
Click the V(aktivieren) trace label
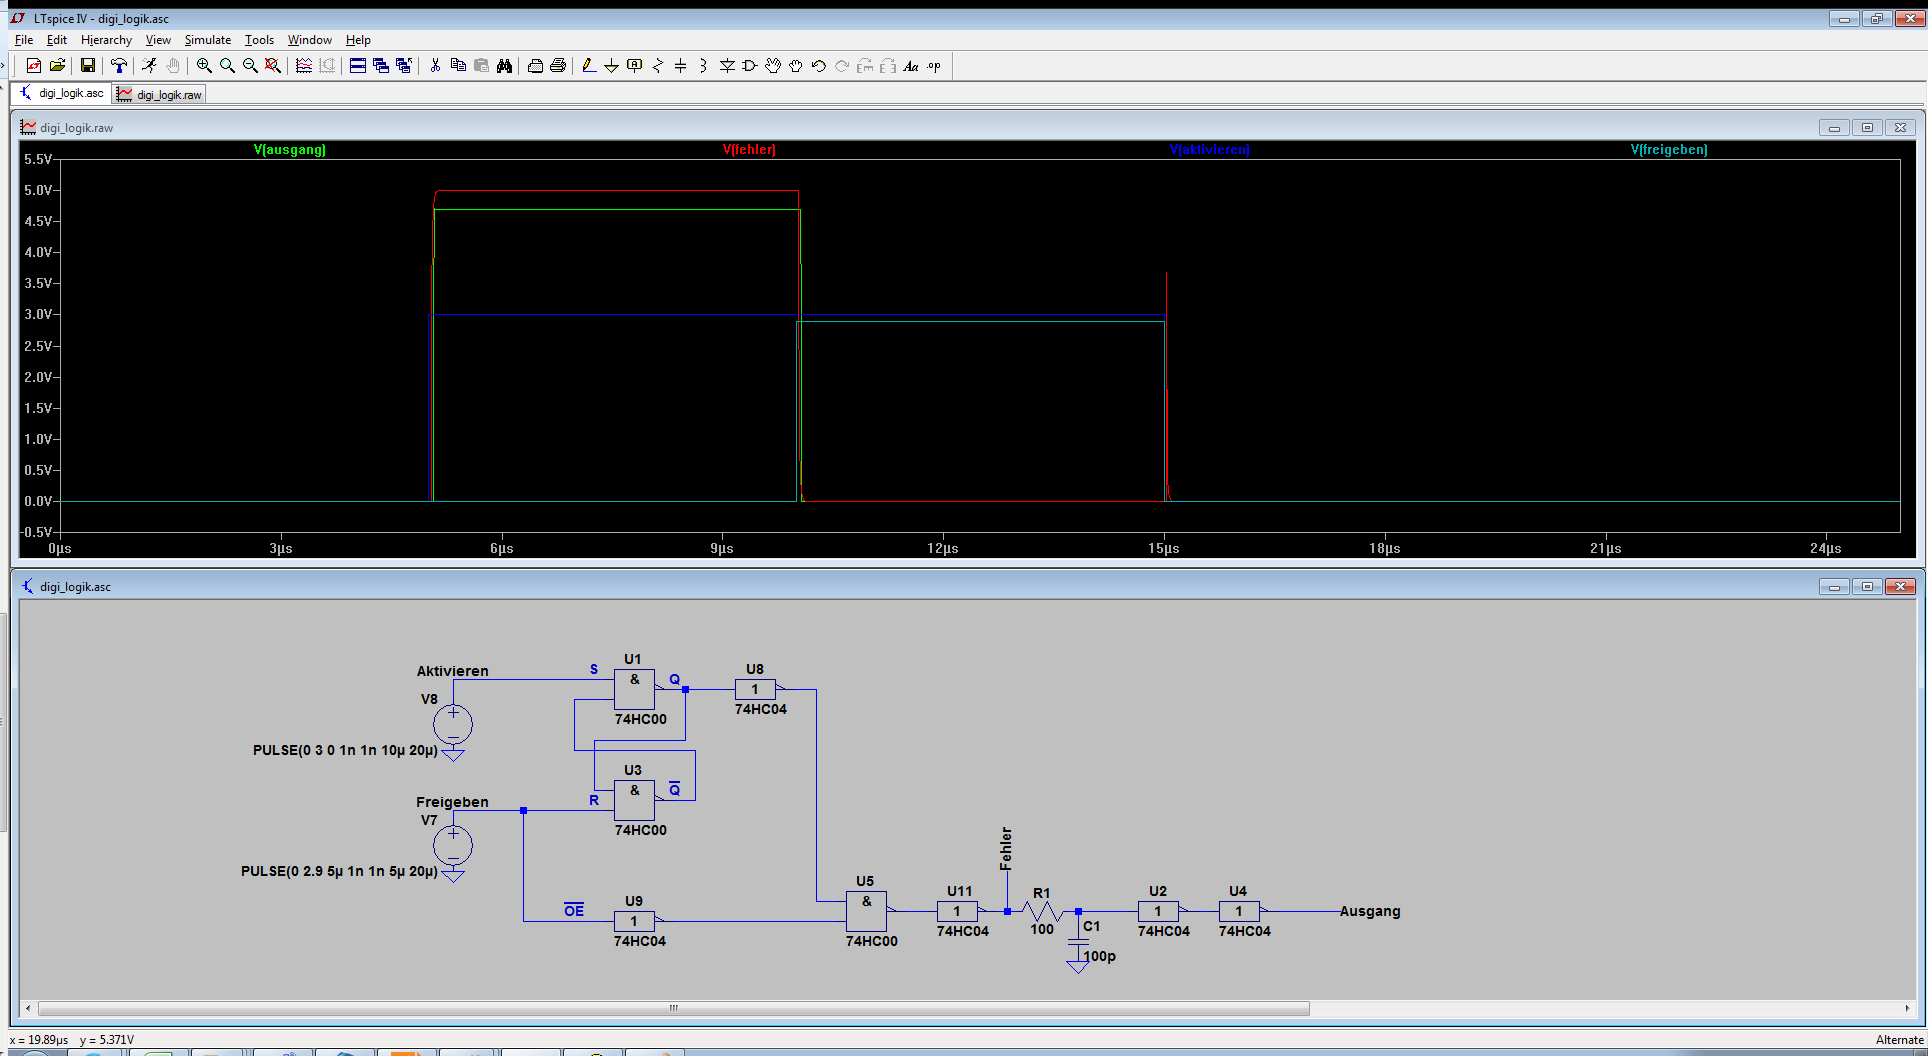coord(1210,149)
